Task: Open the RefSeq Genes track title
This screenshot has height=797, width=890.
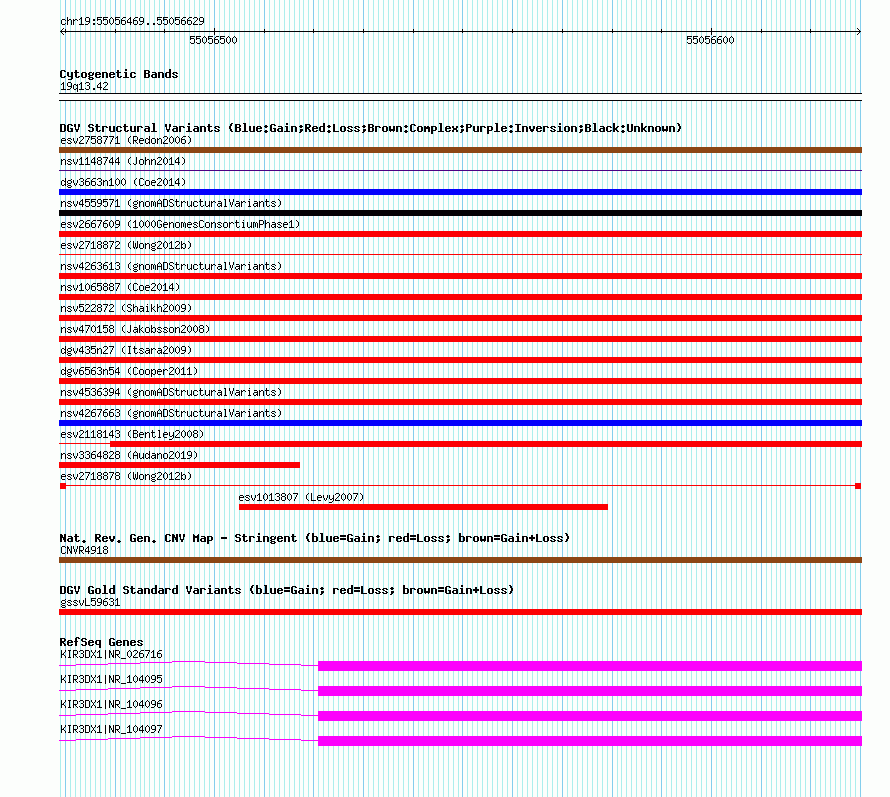Action: point(101,642)
